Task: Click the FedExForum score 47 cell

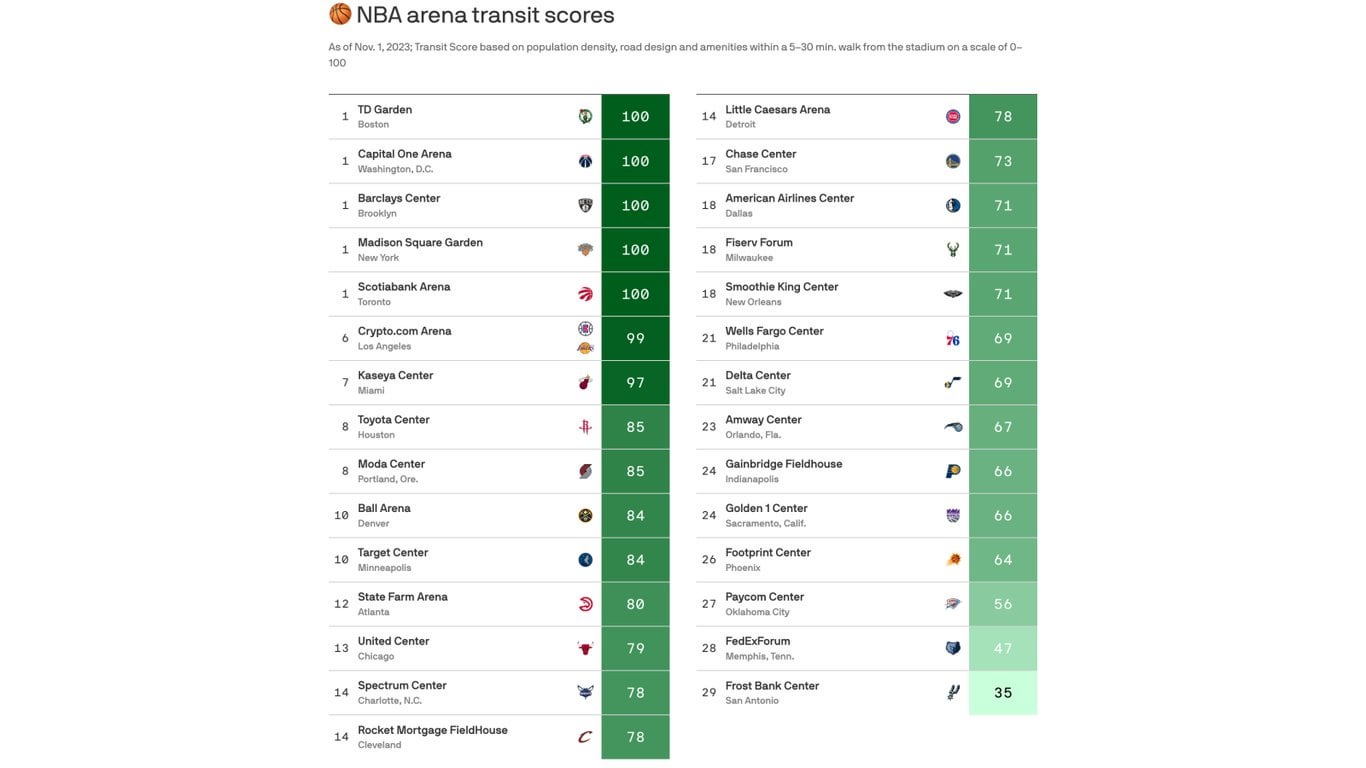Action: click(x=1003, y=649)
